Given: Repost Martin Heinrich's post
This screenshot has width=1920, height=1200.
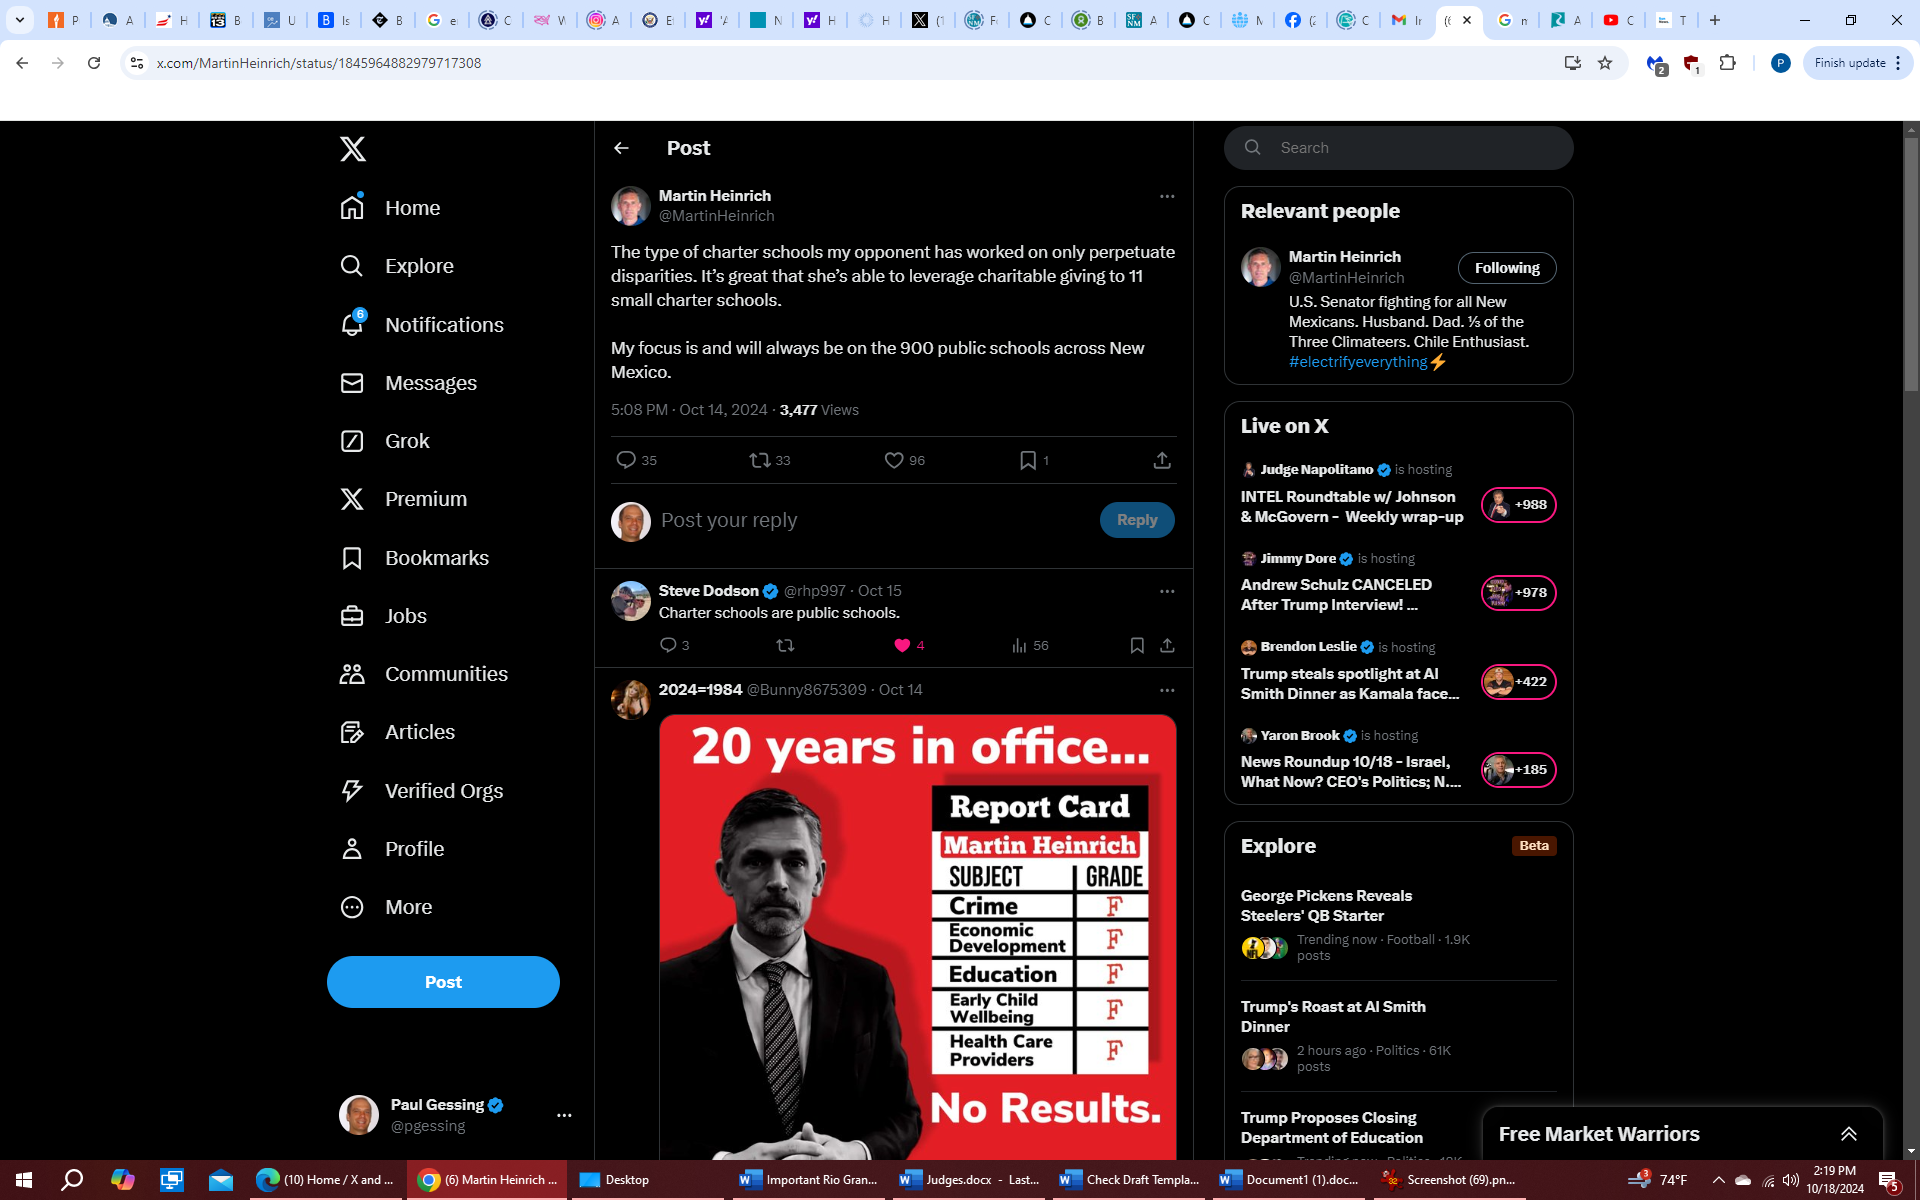Looking at the screenshot, I should pyautogui.click(x=760, y=460).
